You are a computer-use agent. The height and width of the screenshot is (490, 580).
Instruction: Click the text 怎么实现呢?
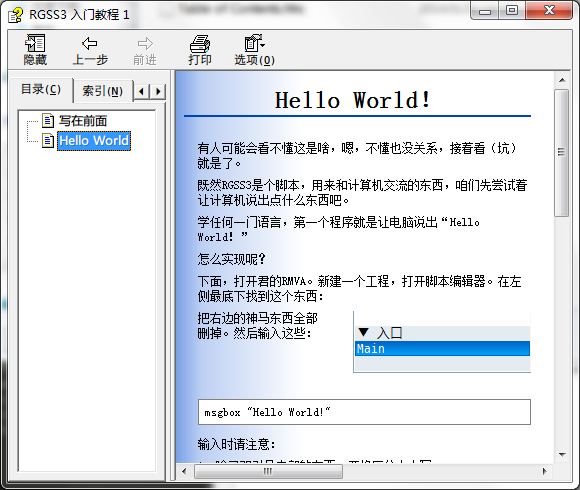click(x=232, y=259)
